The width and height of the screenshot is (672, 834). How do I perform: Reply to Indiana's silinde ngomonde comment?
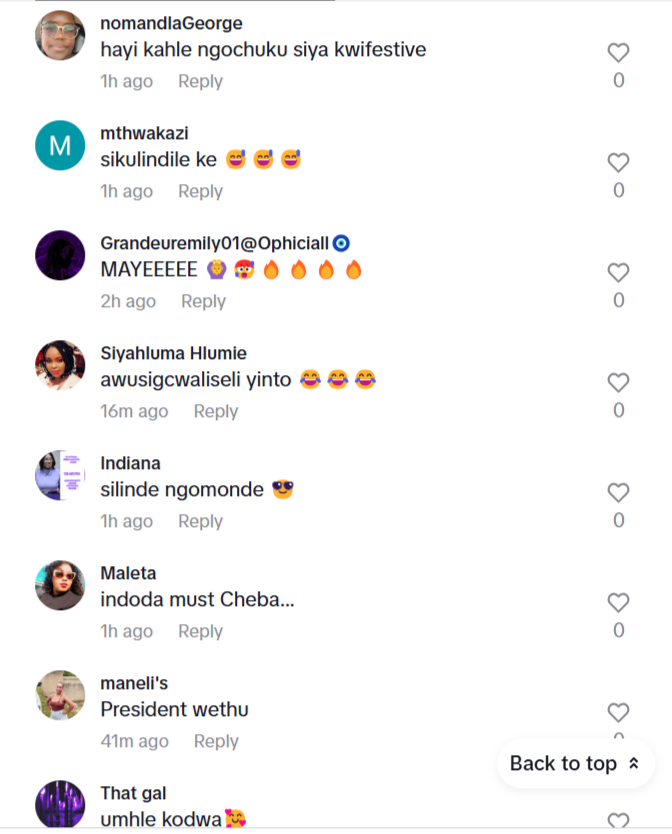[200, 521]
